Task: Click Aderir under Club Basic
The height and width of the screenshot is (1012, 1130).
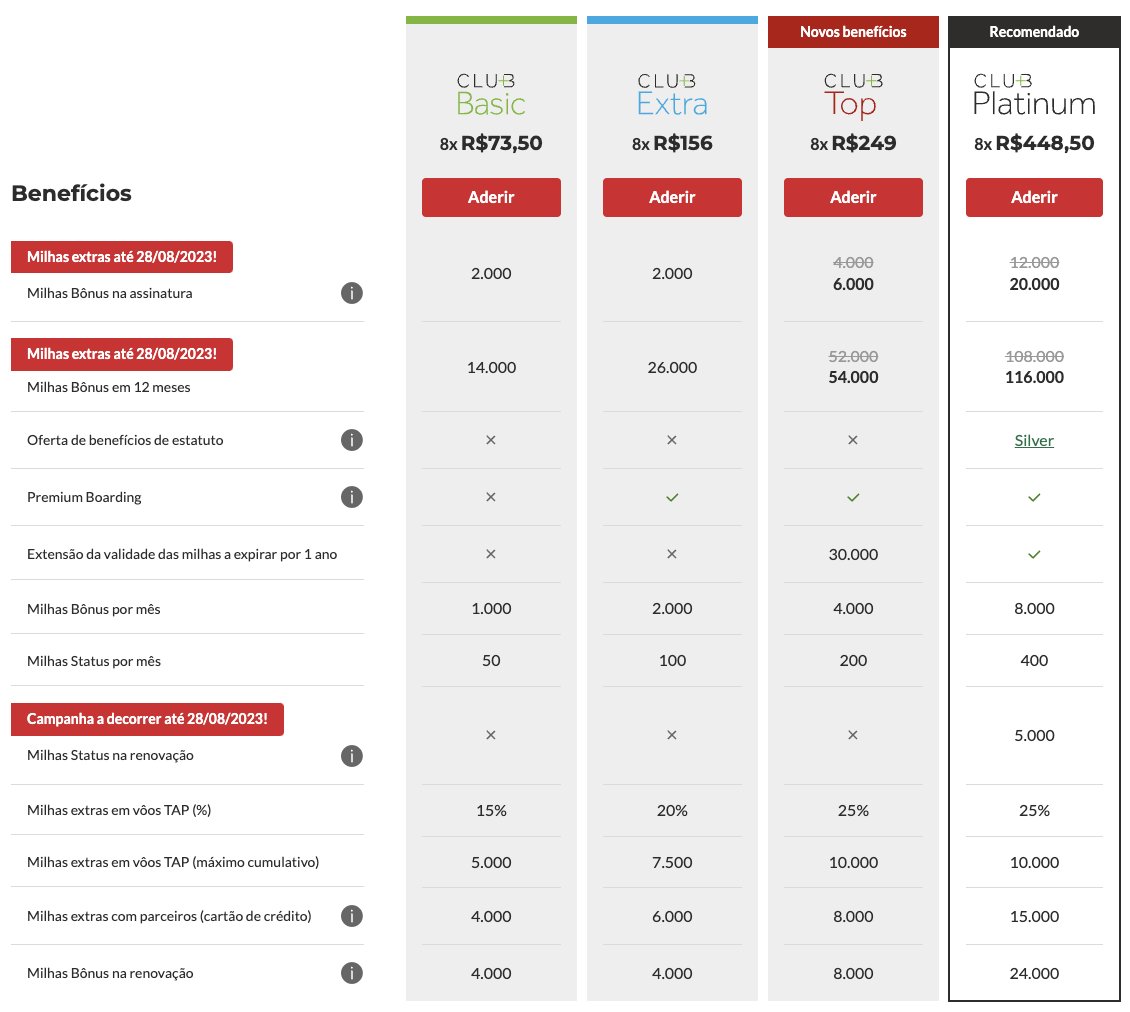Action: (x=491, y=197)
